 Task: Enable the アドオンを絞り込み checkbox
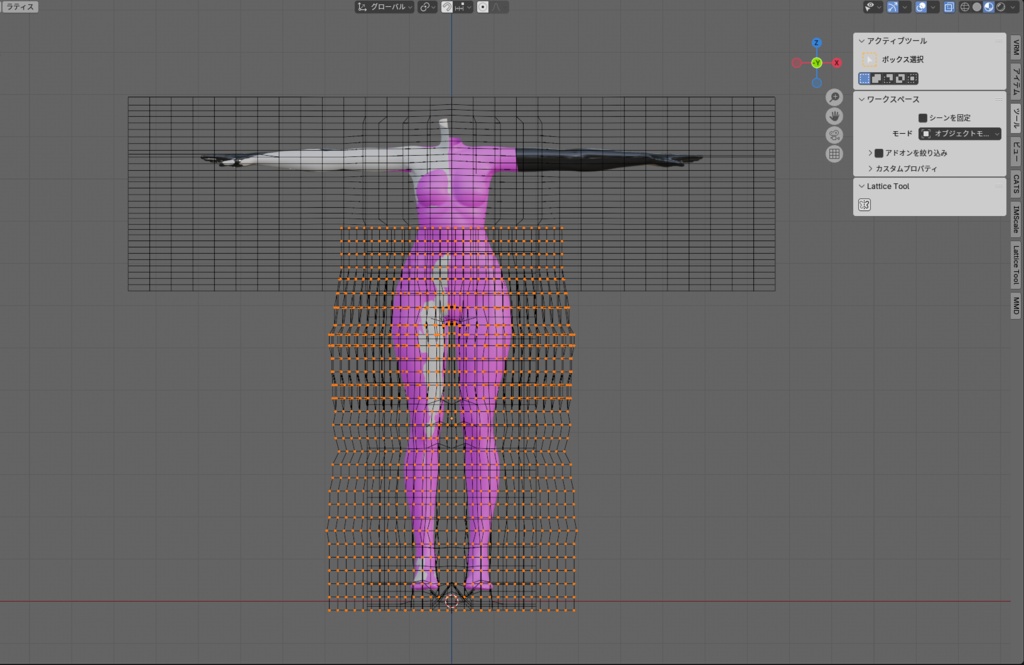tap(879, 153)
